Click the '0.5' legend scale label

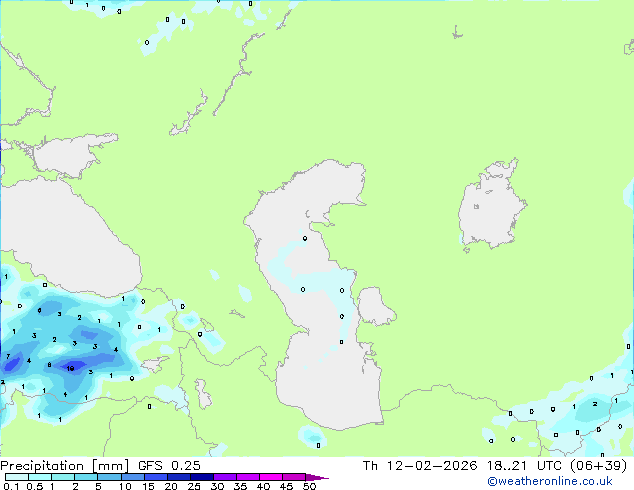point(35,486)
